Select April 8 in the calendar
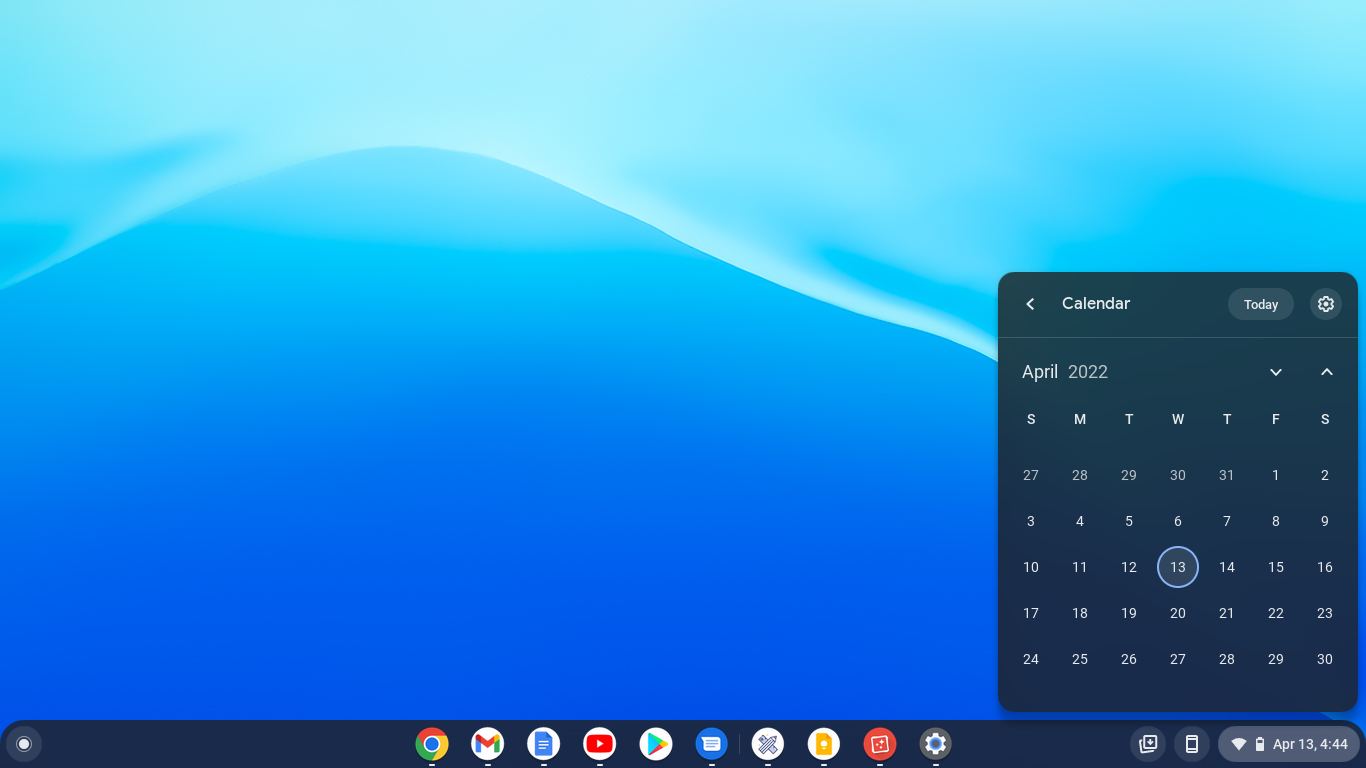This screenshot has width=1366, height=768. (x=1276, y=521)
